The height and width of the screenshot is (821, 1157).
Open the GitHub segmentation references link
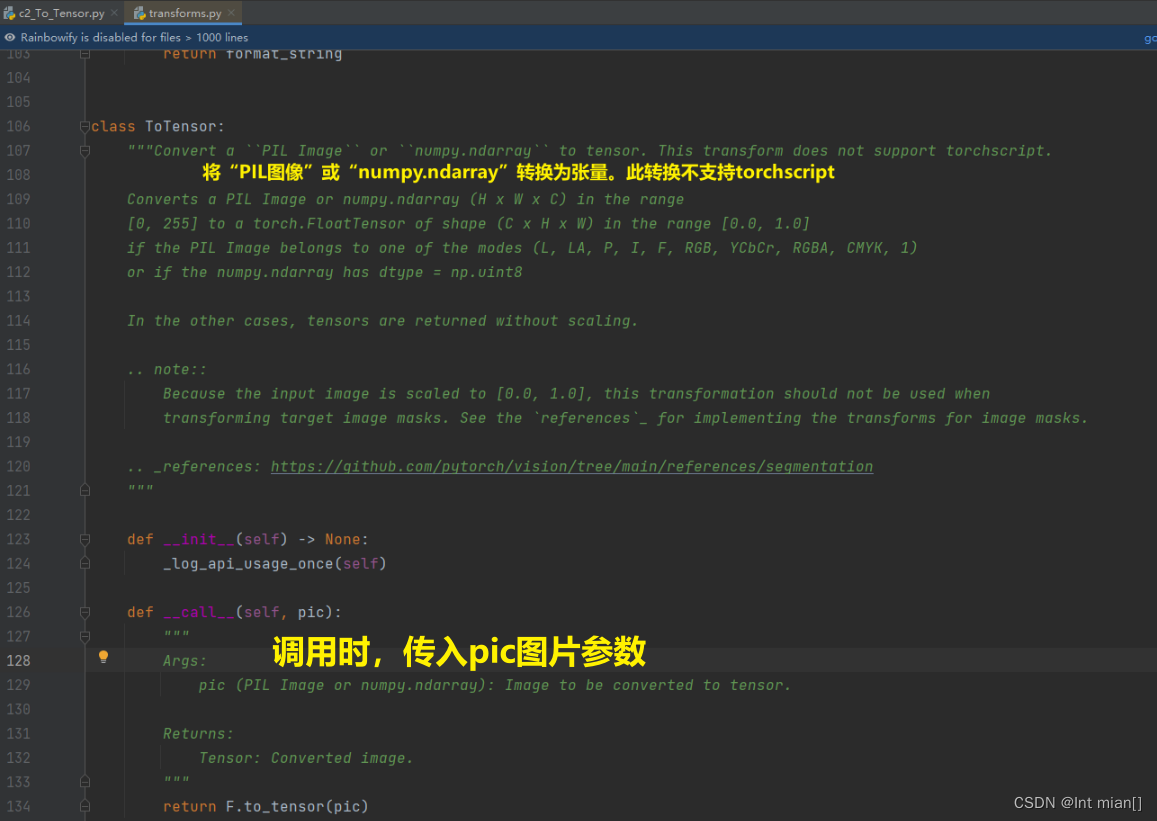(572, 466)
